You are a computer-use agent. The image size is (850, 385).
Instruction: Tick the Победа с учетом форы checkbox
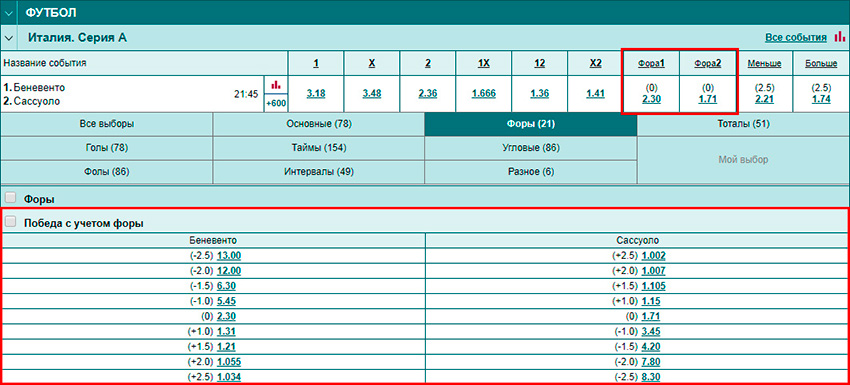point(10,222)
